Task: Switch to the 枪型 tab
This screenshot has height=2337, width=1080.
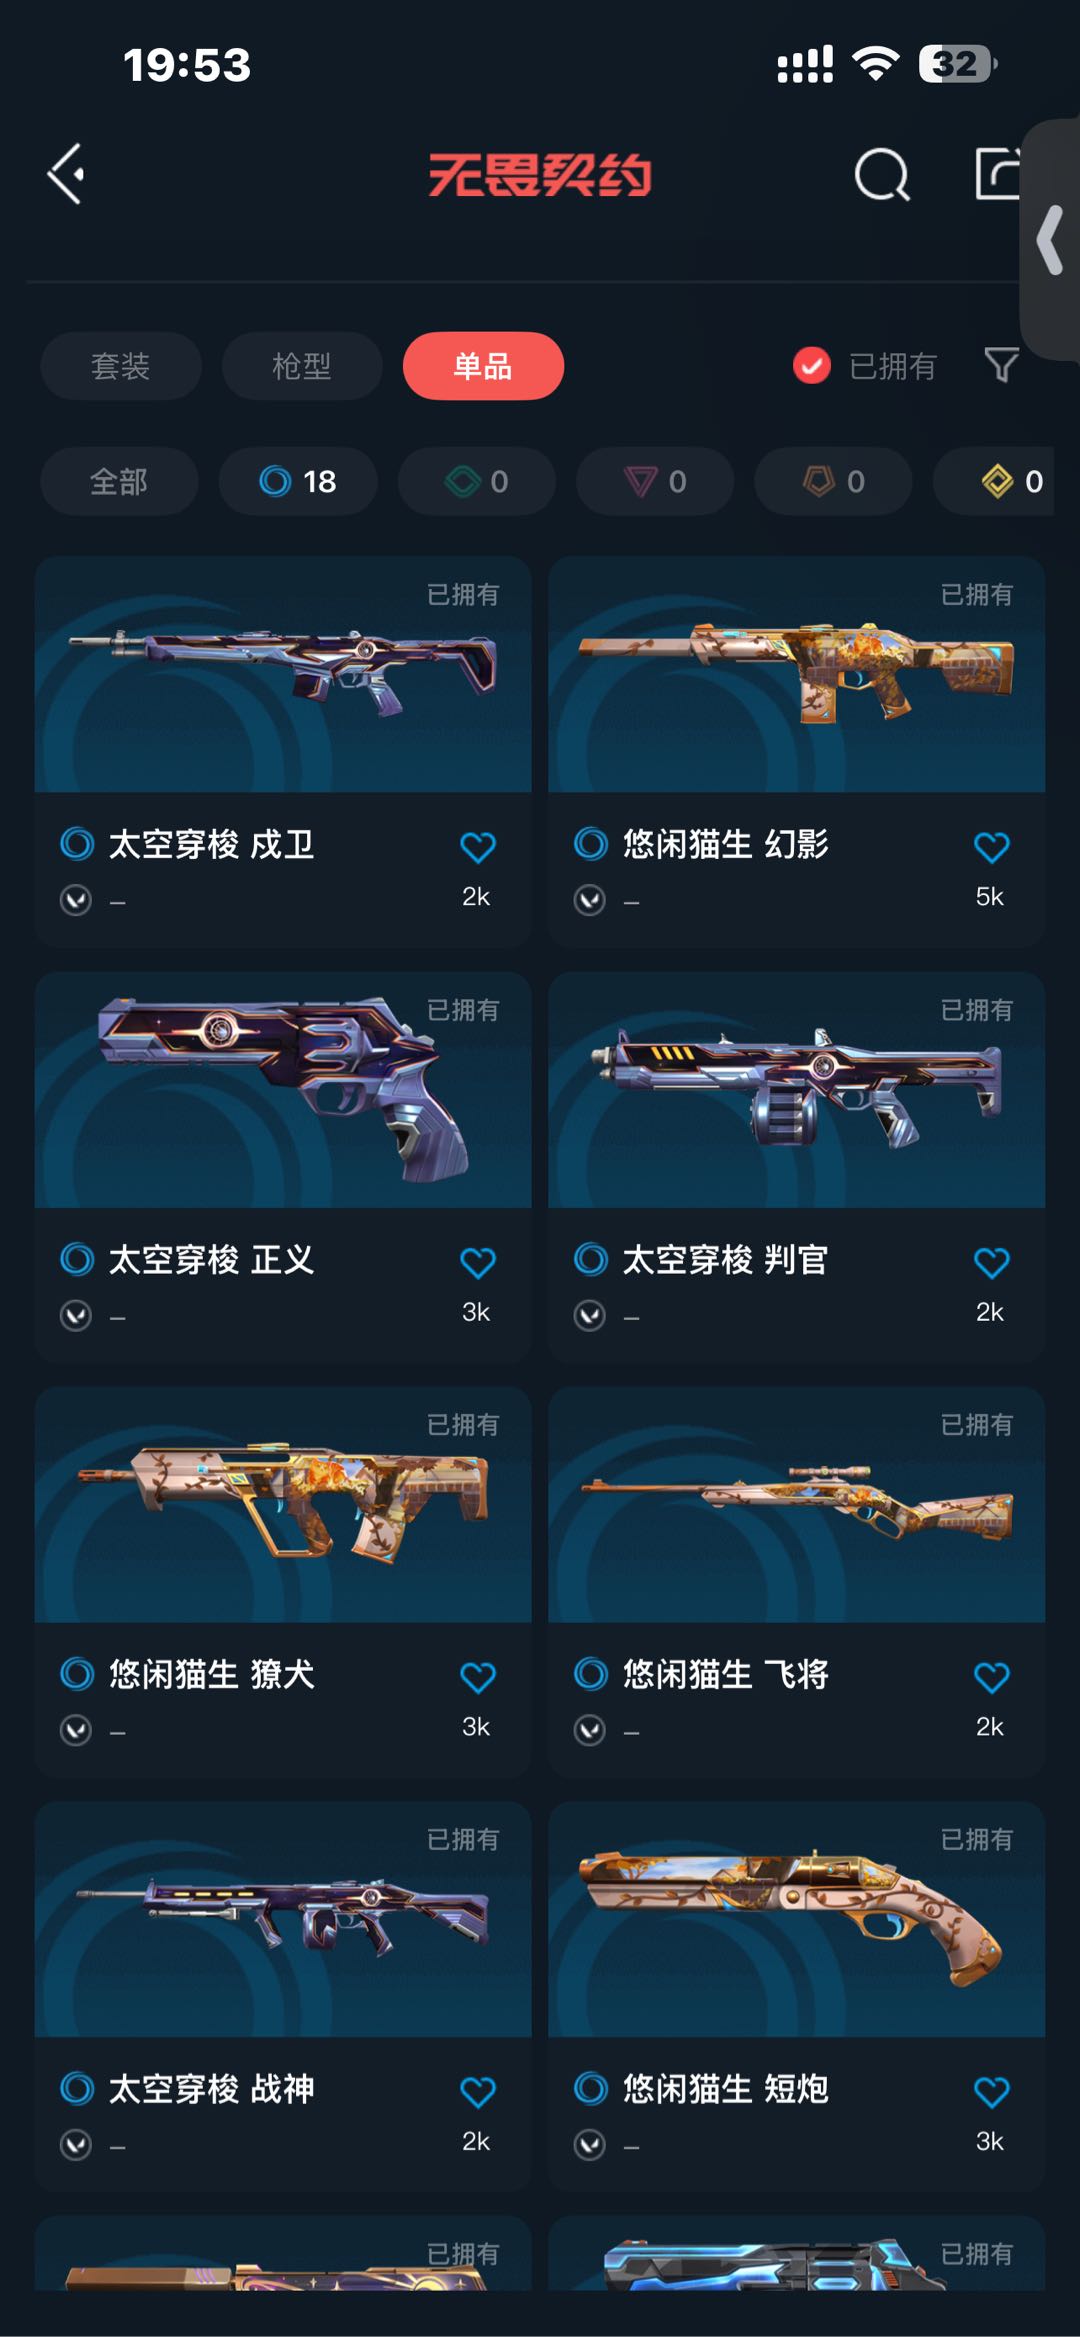Action: pyautogui.click(x=302, y=366)
